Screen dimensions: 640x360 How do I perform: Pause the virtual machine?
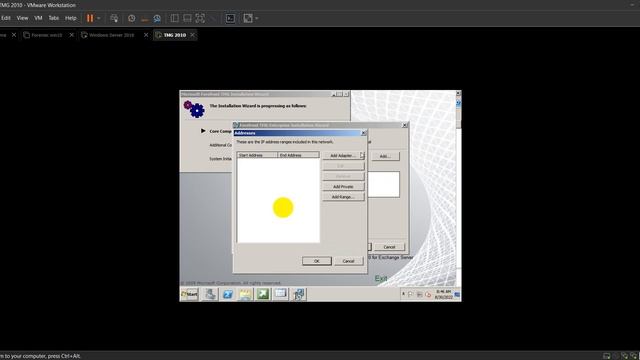(90, 18)
